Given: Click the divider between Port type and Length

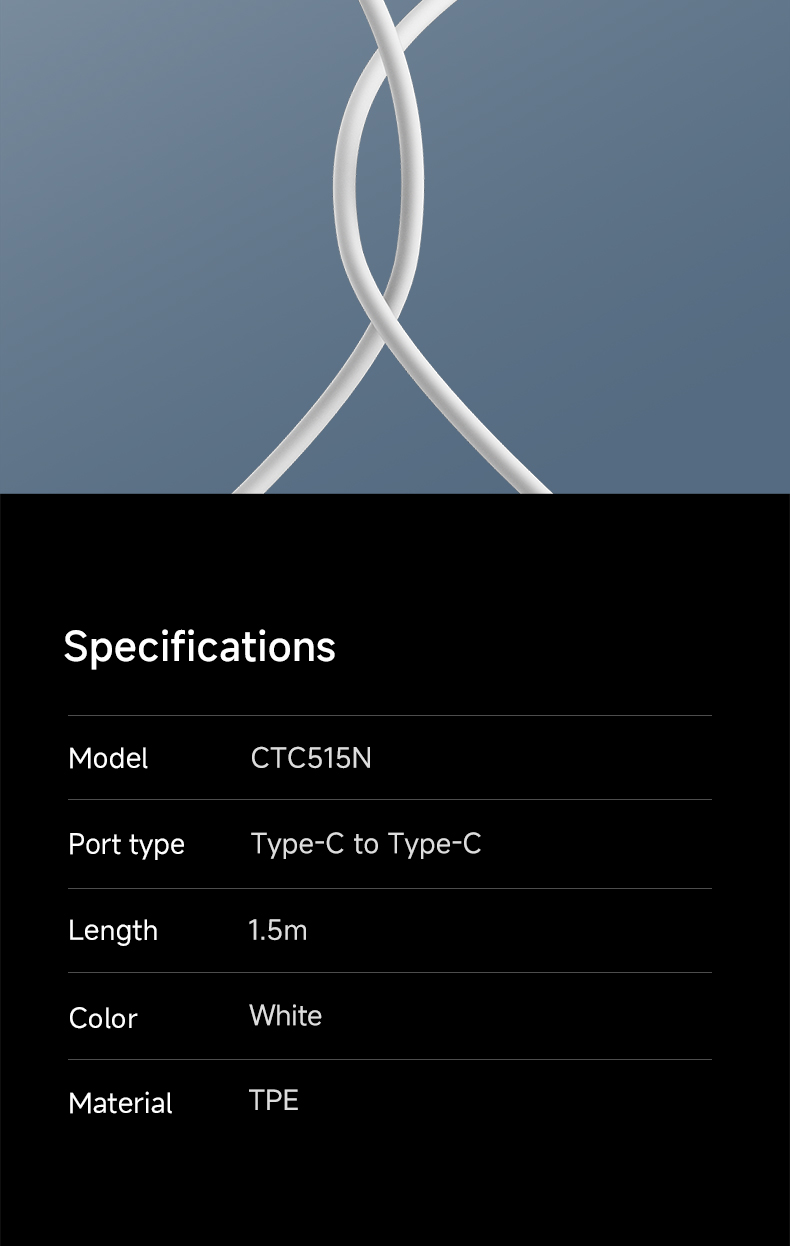Looking at the screenshot, I should 390,888.
